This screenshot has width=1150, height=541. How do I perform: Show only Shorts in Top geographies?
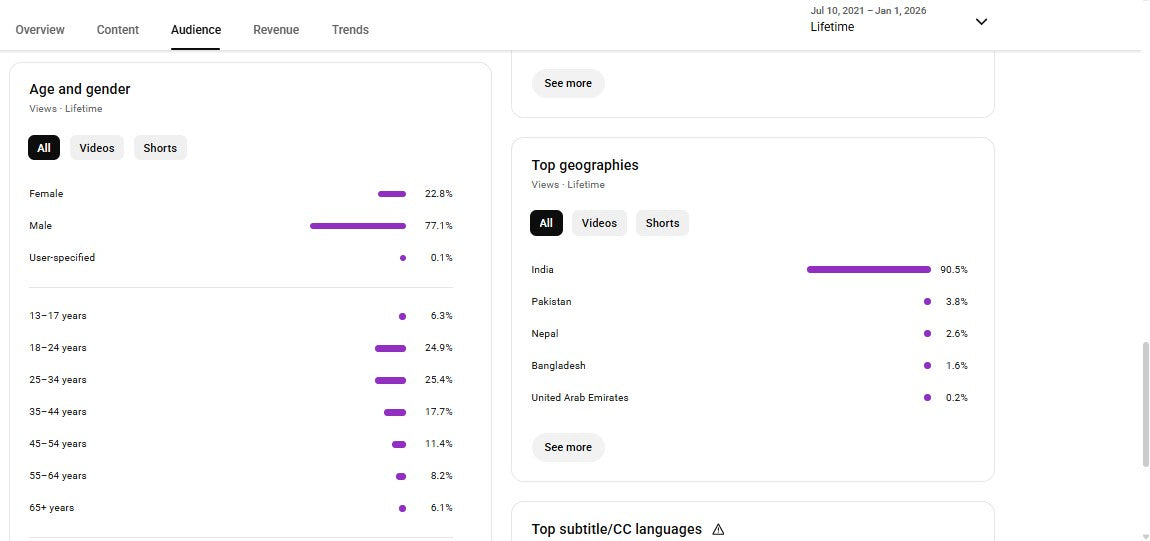coord(662,223)
